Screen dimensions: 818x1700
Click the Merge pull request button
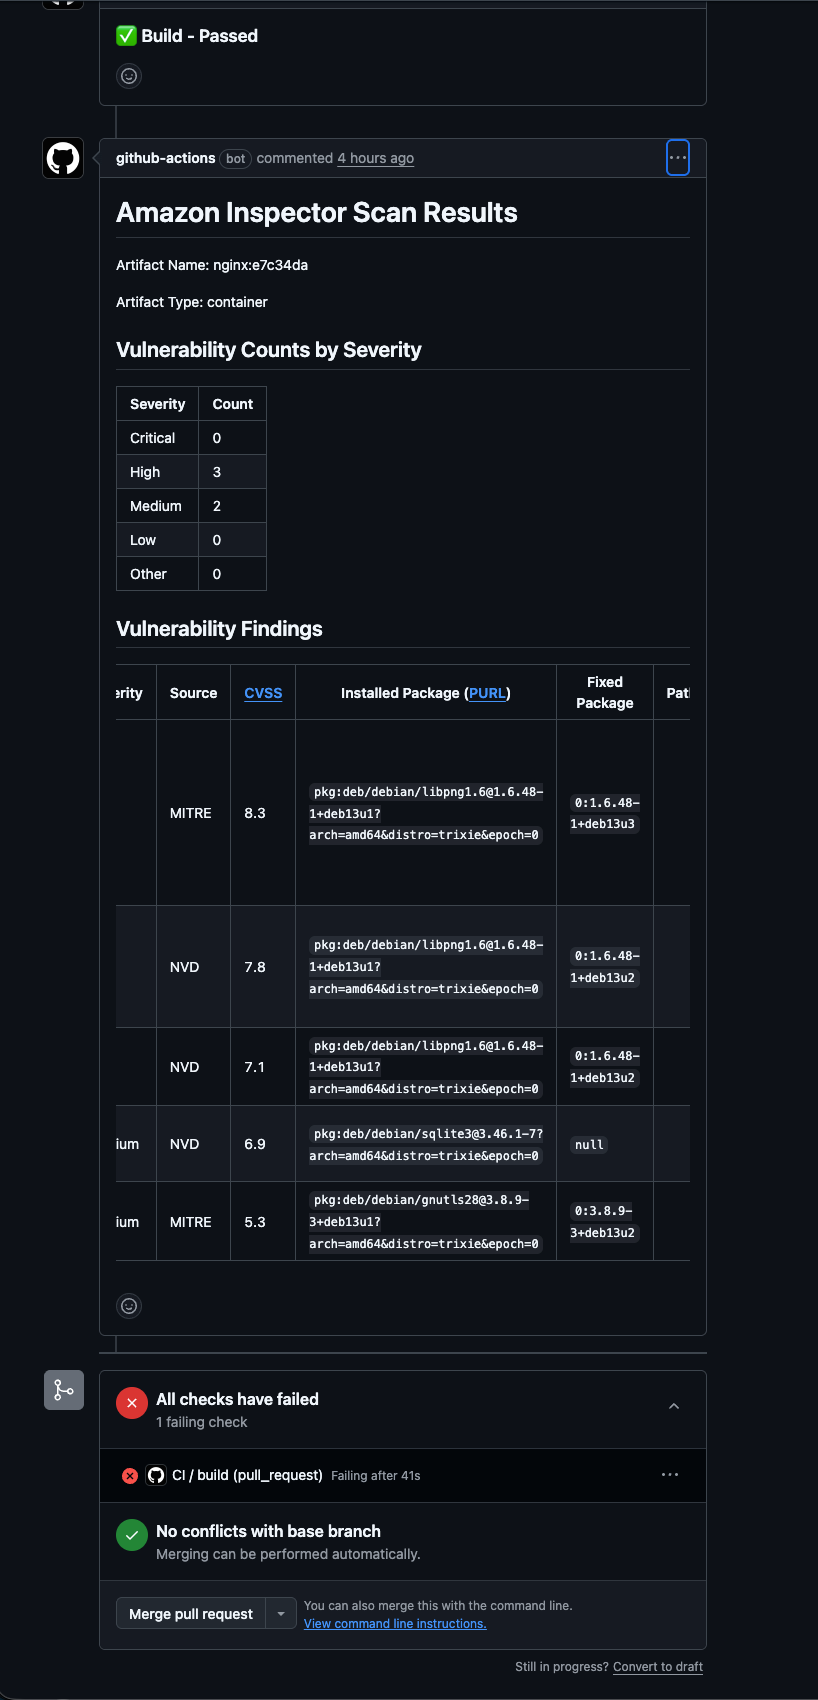click(x=191, y=1614)
